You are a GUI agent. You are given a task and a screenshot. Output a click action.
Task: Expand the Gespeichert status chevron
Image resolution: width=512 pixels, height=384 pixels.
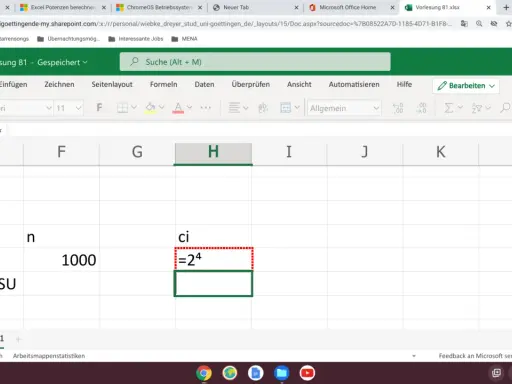click(x=85, y=62)
